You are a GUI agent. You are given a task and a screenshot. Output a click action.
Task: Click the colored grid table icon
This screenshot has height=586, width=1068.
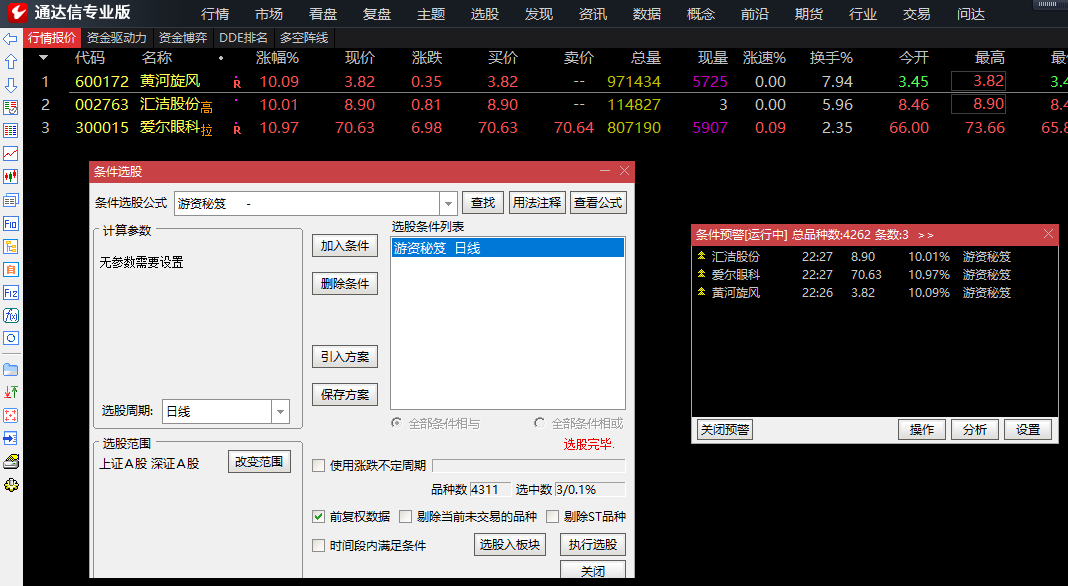click(10, 131)
